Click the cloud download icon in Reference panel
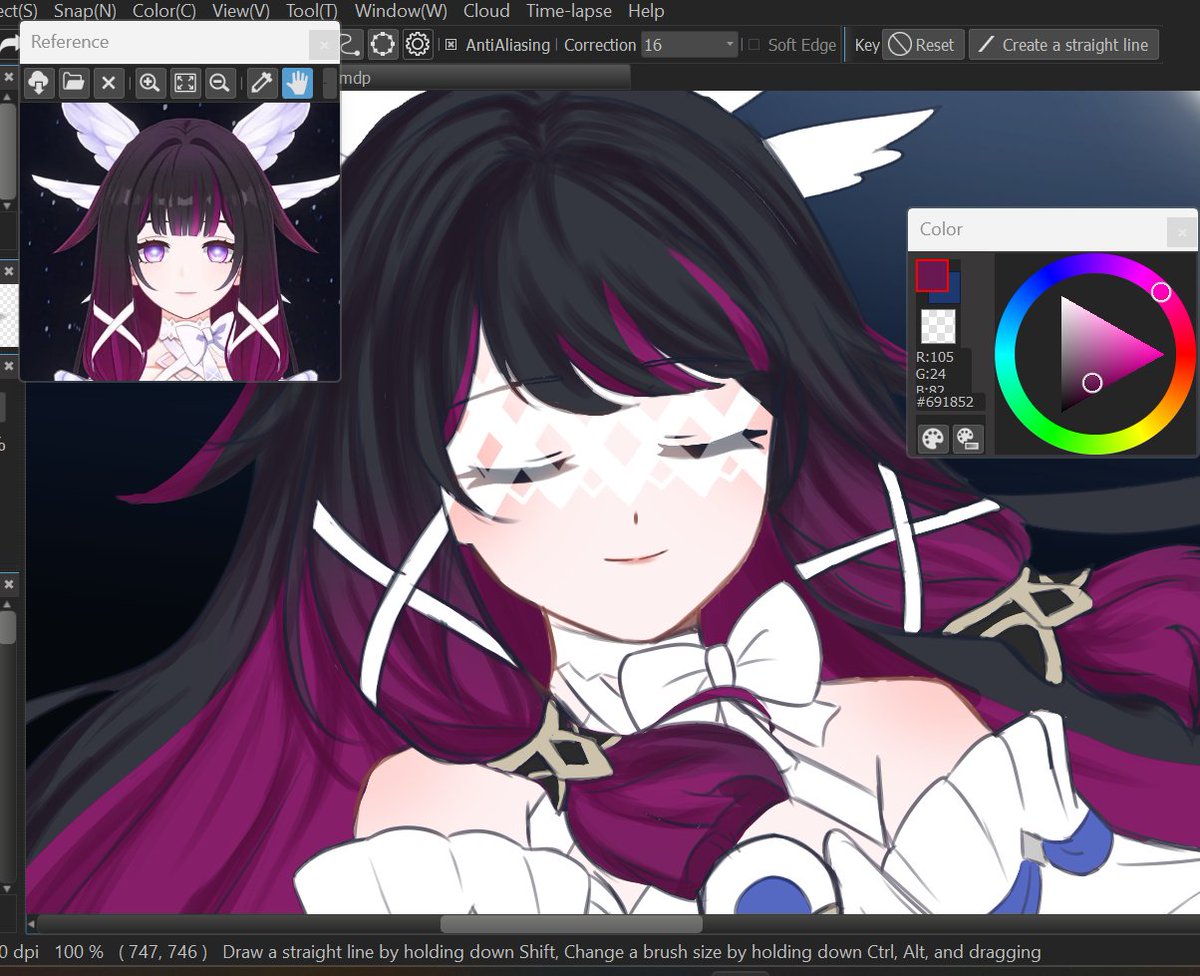Image resolution: width=1200 pixels, height=976 pixels. [x=39, y=83]
